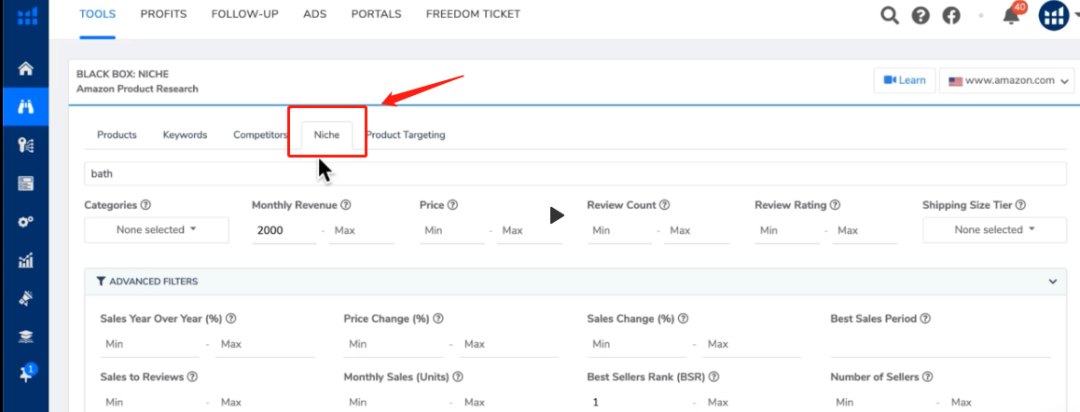1080x412 pixels.
Task: Open the binoculars research icon in sidebar
Action: pos(26,106)
